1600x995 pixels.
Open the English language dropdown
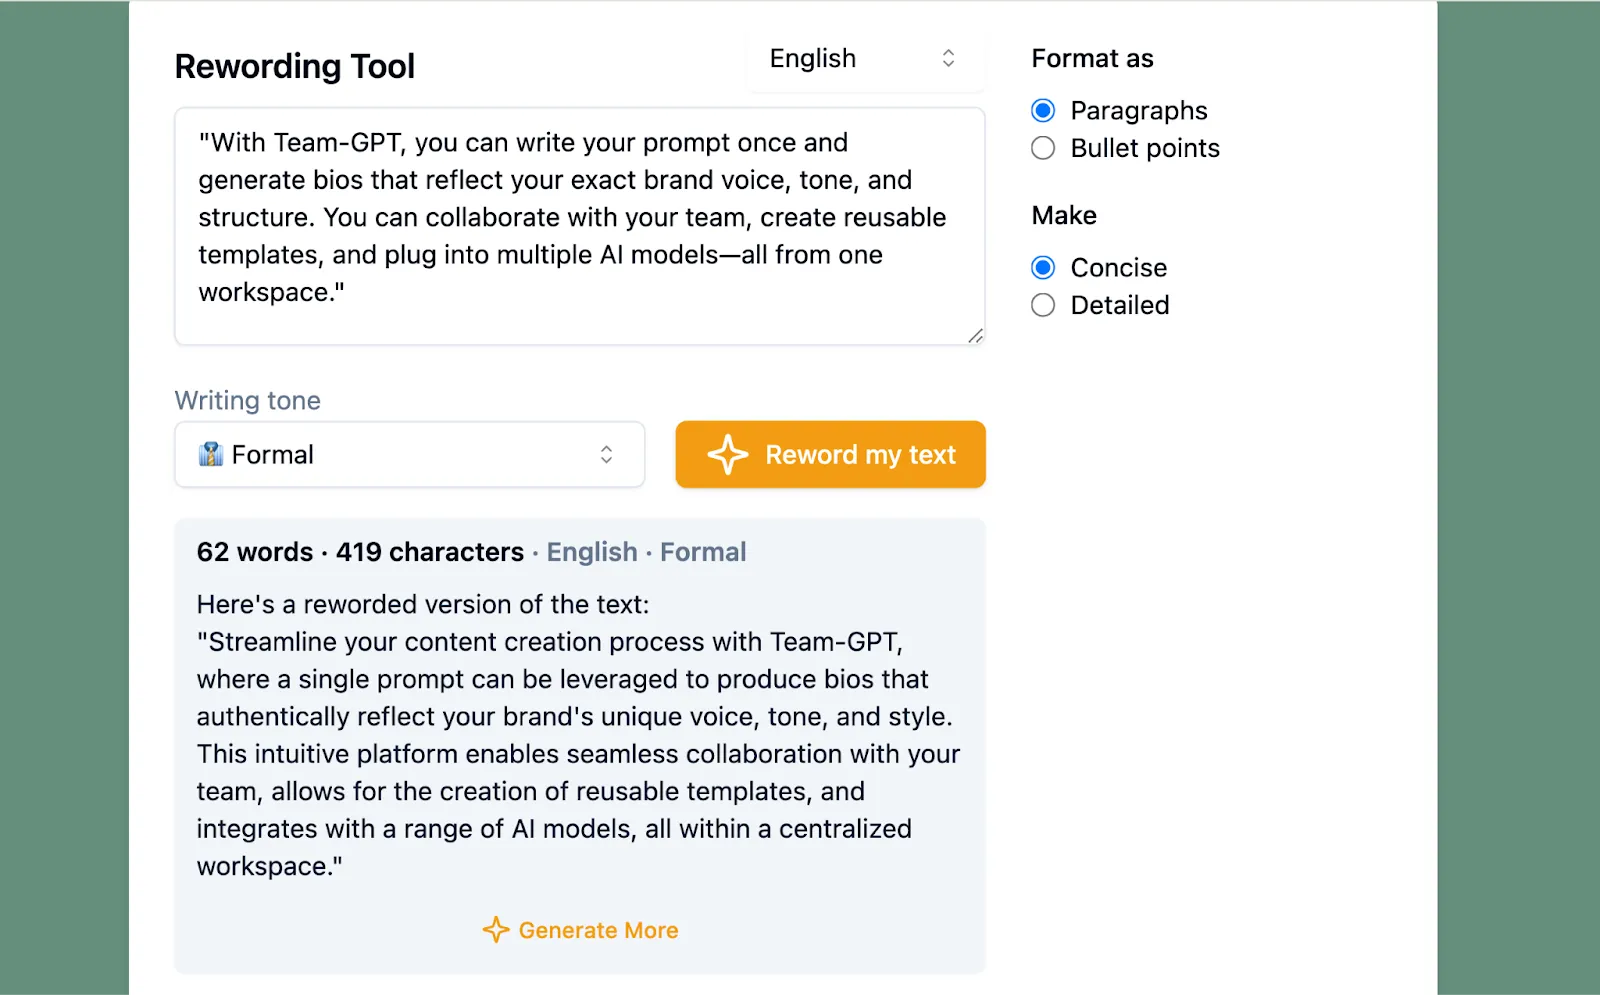[x=864, y=59]
